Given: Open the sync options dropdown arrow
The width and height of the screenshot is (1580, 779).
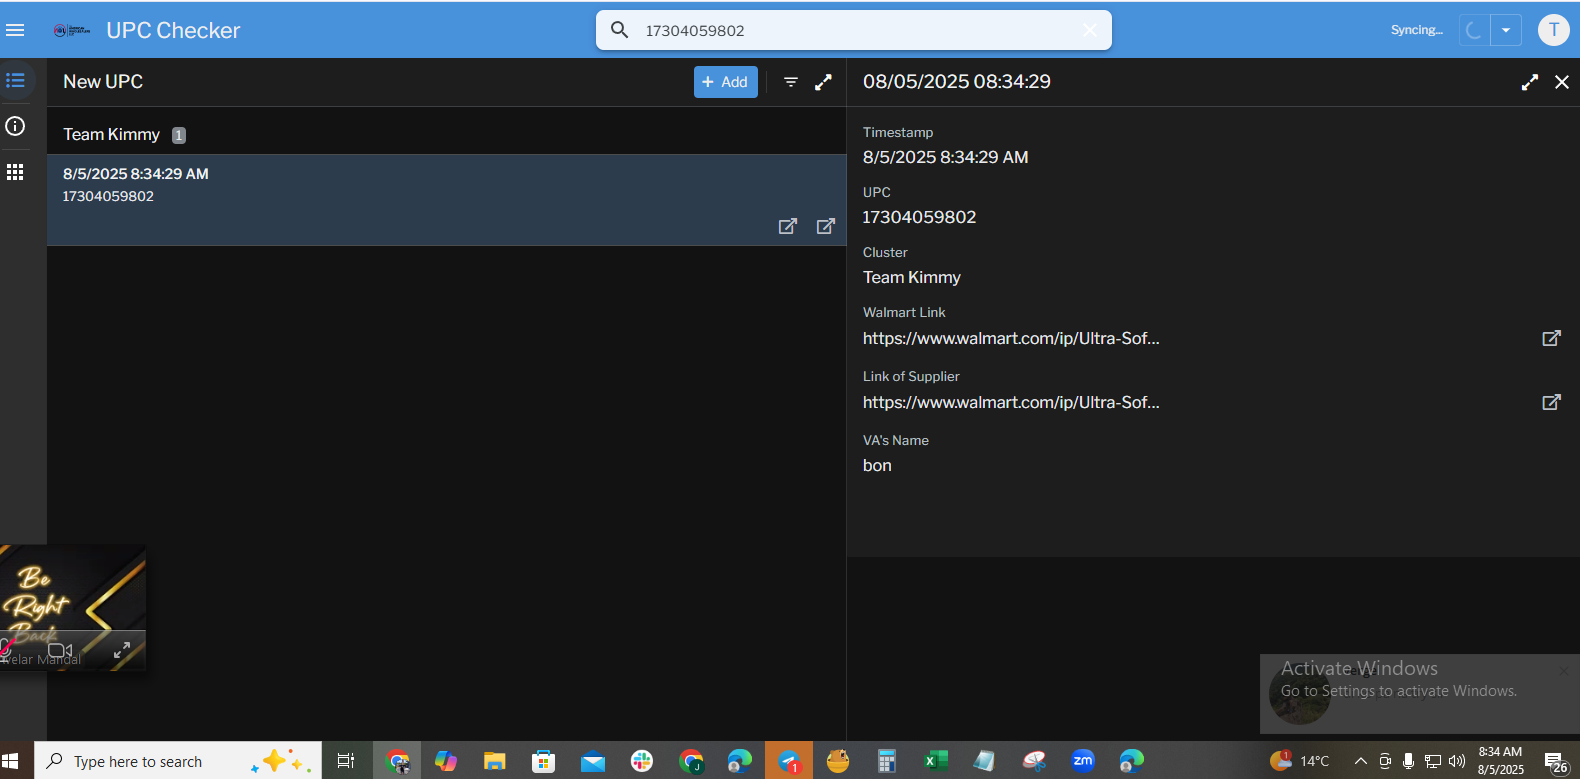Looking at the screenshot, I should click(x=1505, y=30).
